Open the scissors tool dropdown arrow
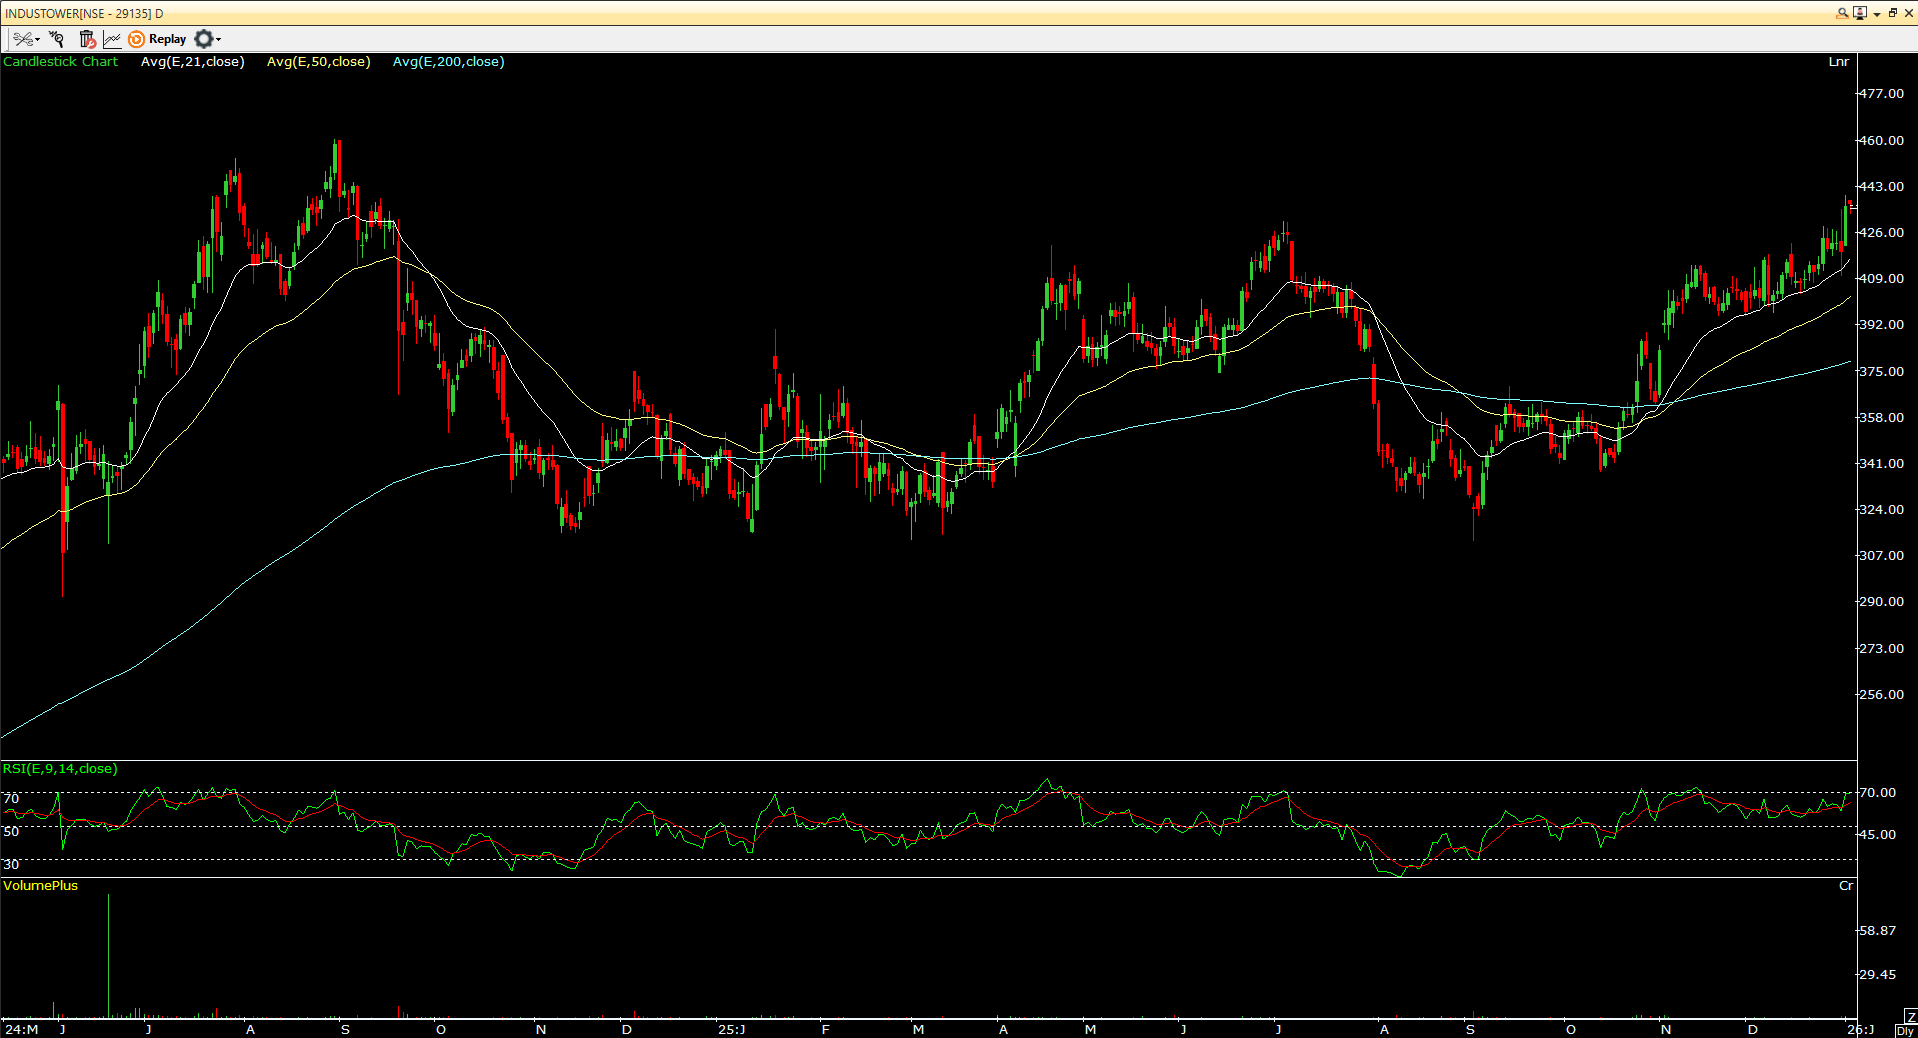This screenshot has height=1038, width=1918. [38, 39]
